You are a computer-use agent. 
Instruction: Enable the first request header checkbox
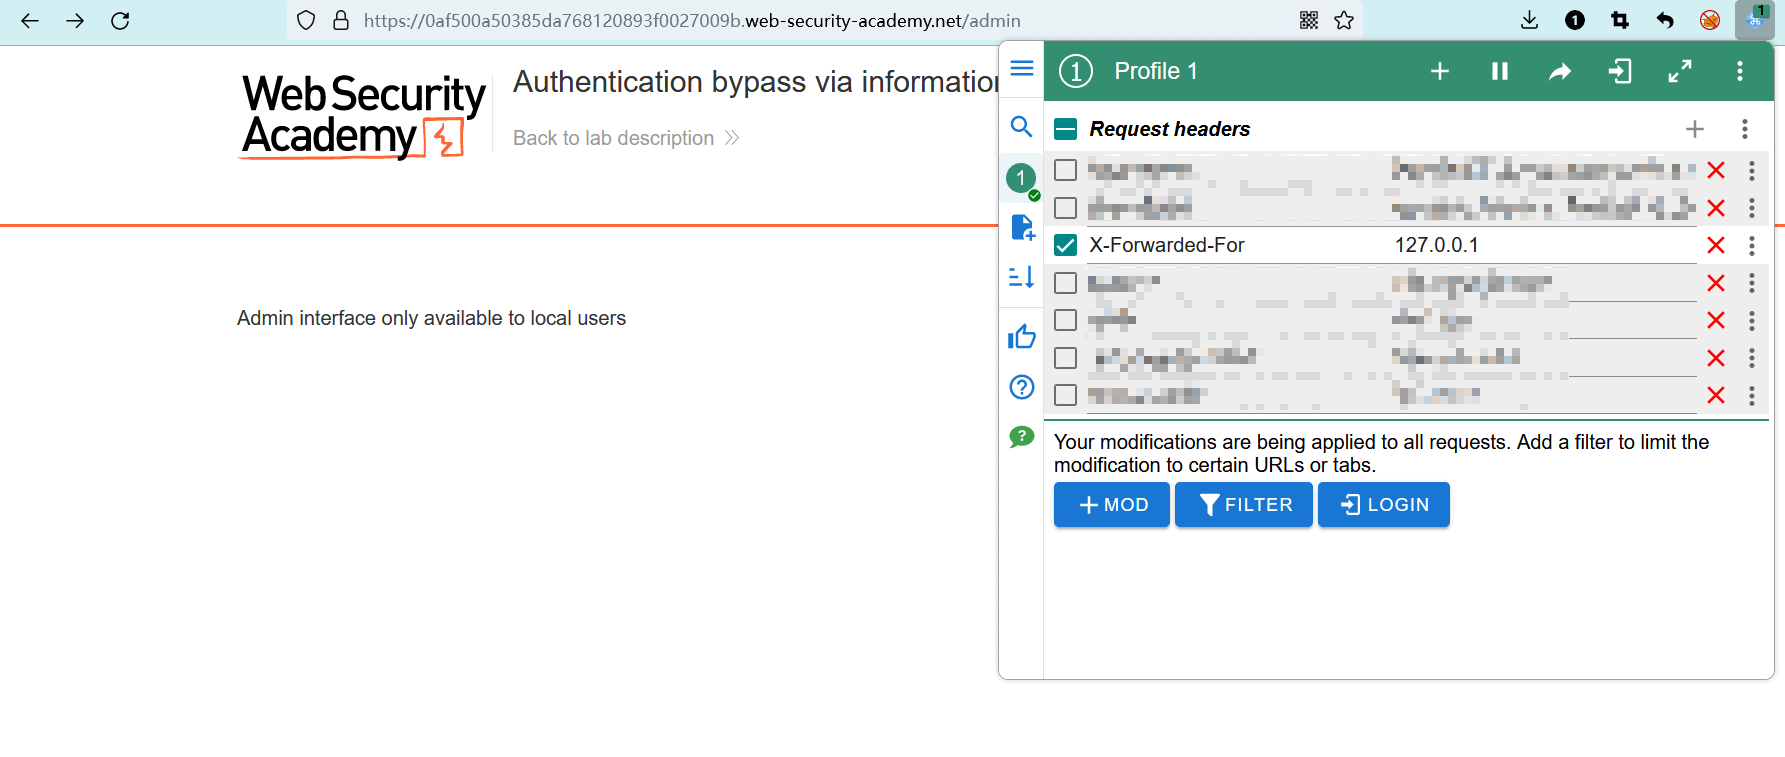coord(1066,170)
